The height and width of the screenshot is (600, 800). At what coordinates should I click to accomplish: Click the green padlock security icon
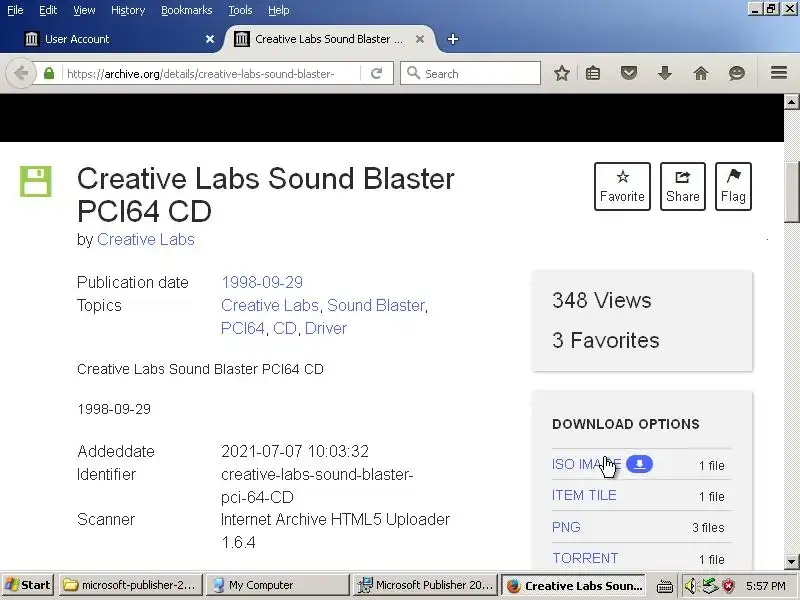click(49, 73)
